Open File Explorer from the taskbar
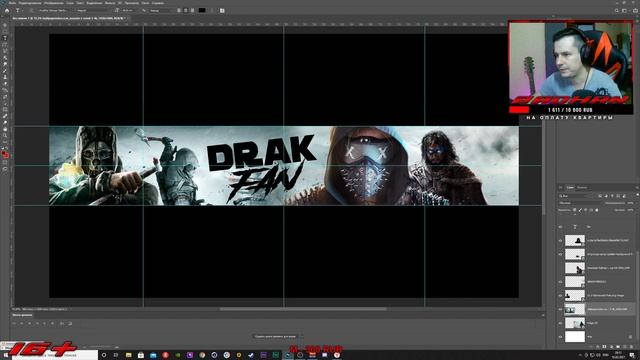640x360 pixels. point(129,355)
